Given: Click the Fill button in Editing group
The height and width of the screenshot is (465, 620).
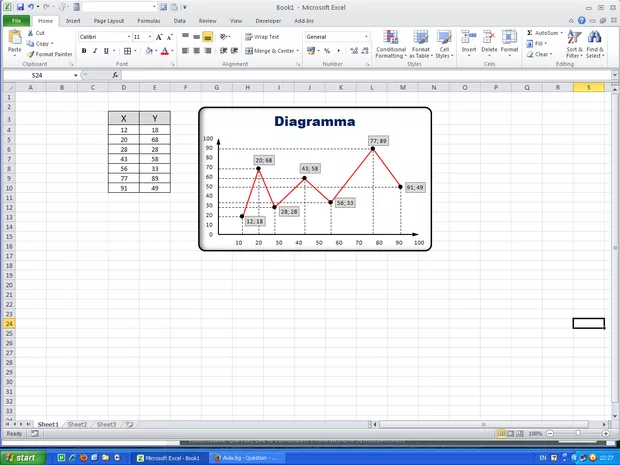Looking at the screenshot, I should click(537, 43).
